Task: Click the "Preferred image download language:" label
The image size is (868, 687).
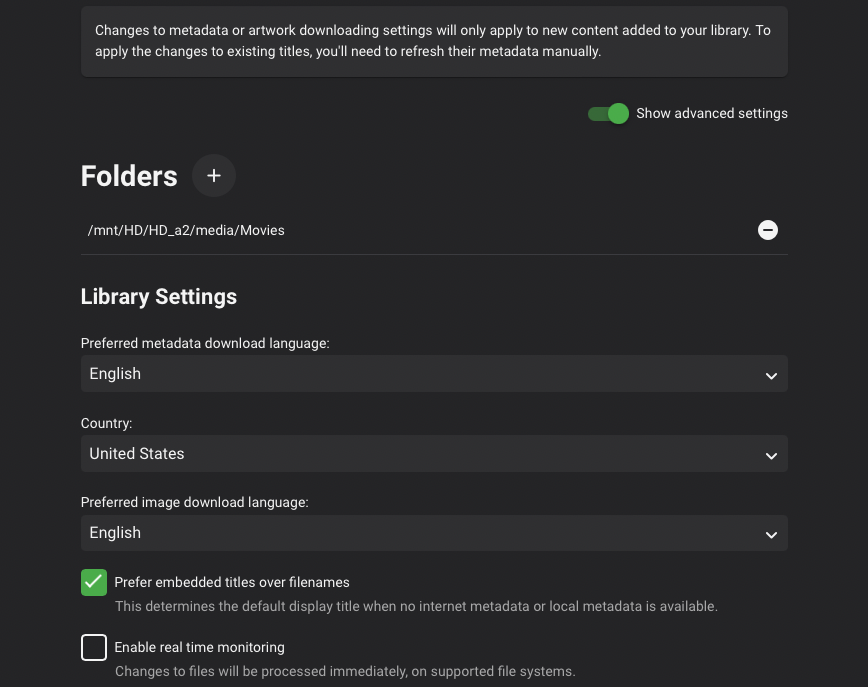Action: (x=195, y=502)
